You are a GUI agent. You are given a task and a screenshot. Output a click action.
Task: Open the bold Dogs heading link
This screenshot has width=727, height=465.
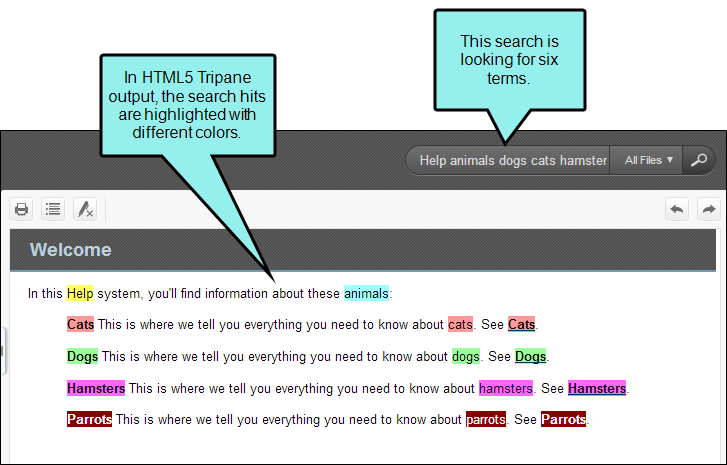coord(82,357)
